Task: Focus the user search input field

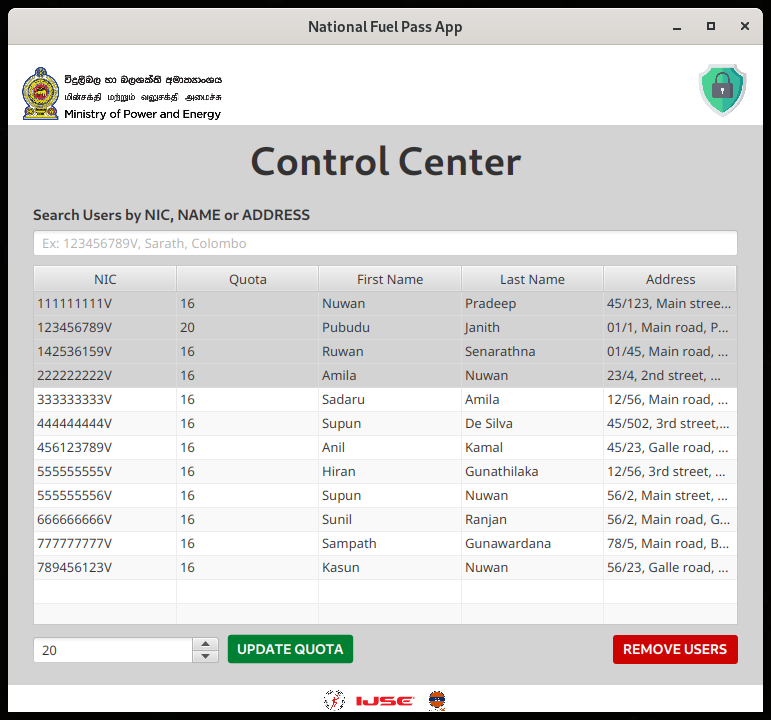Action: click(x=386, y=243)
